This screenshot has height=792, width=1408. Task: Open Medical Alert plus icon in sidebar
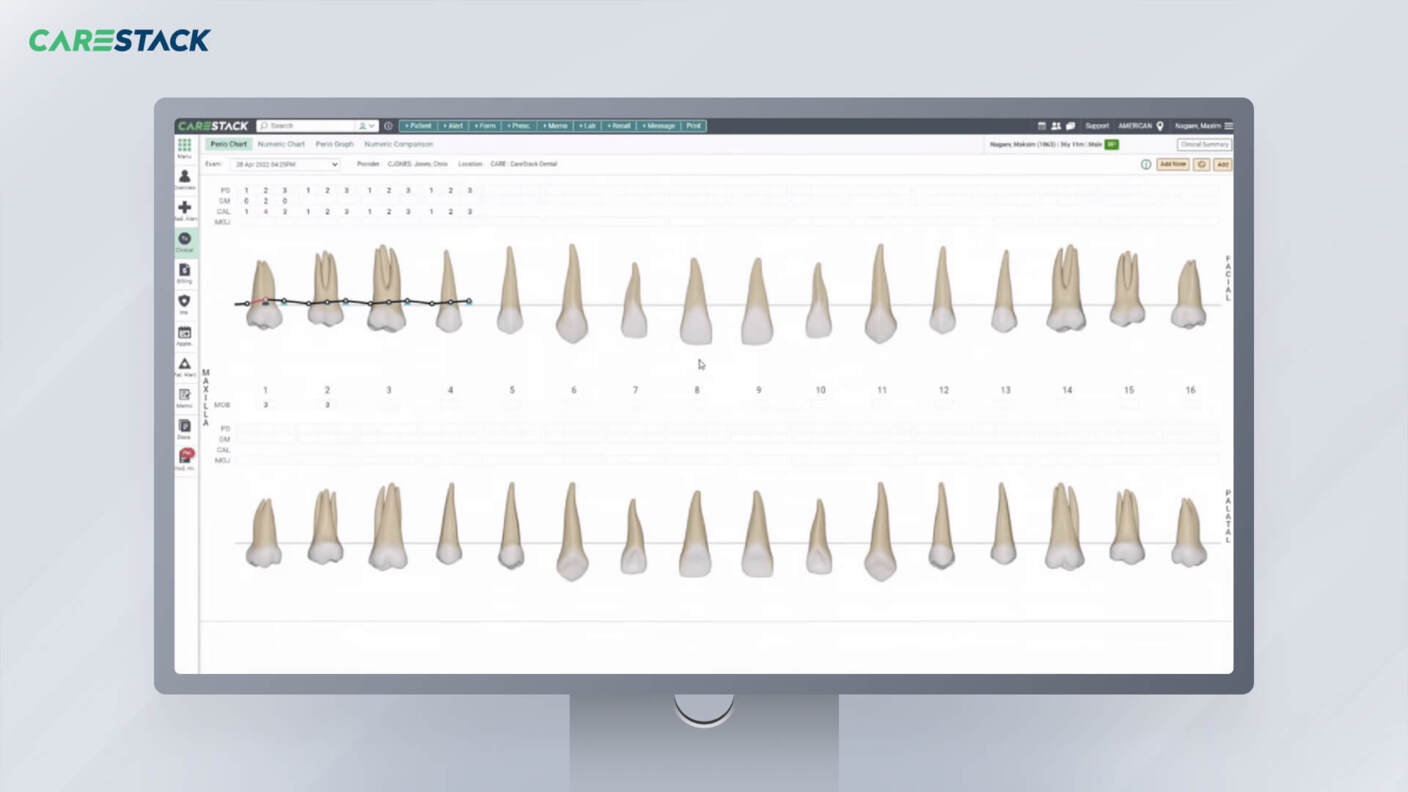184,210
